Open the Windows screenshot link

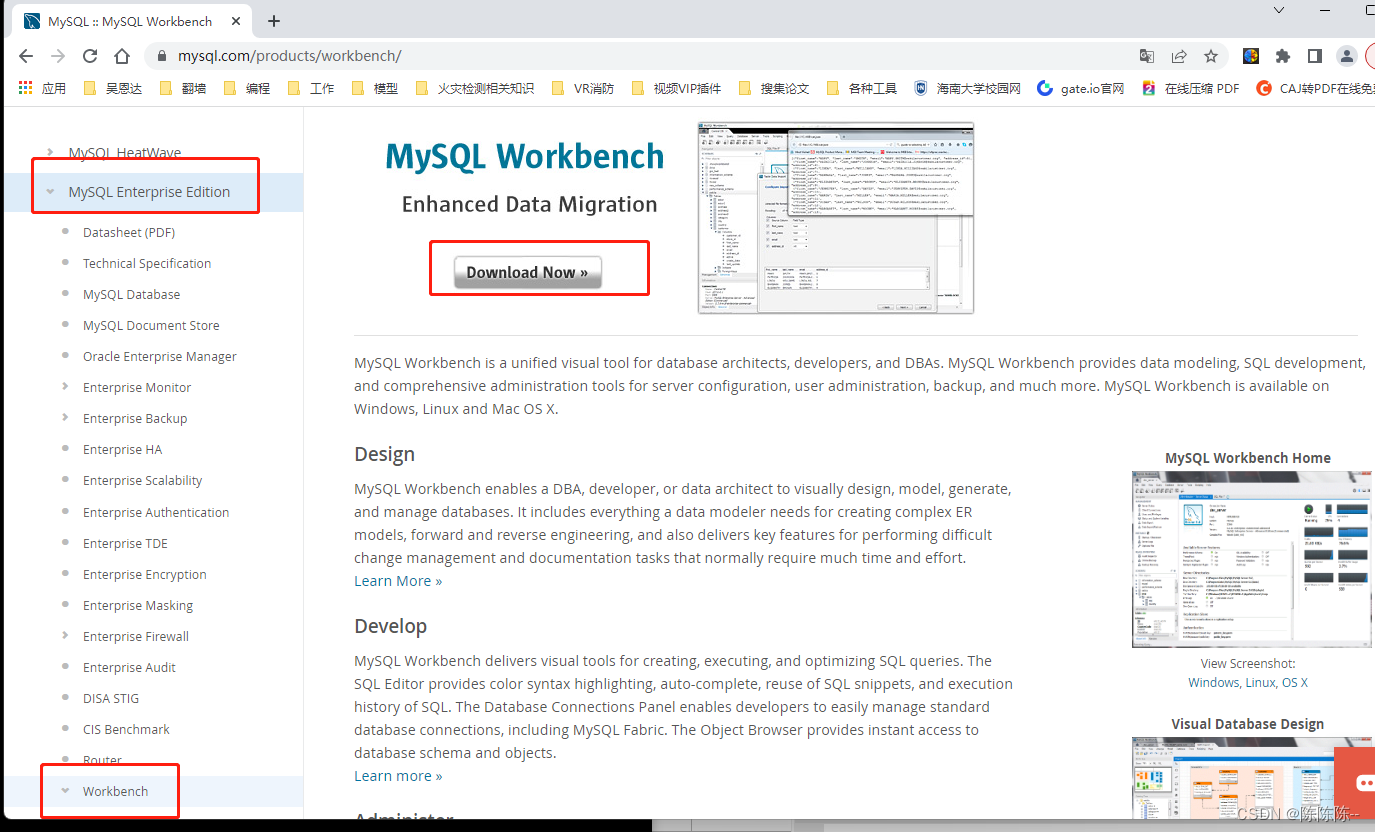tap(1213, 682)
